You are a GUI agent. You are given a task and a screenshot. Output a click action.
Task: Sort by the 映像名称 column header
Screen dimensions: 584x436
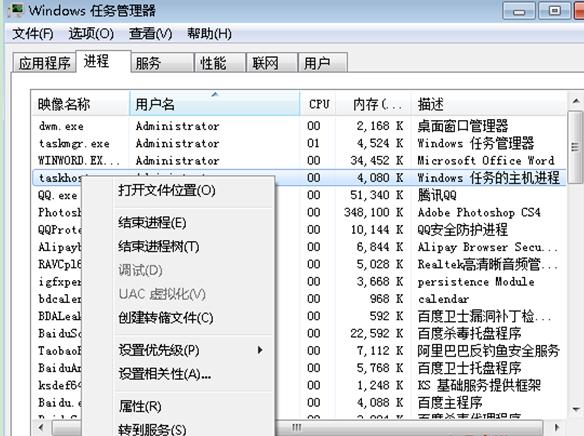click(80, 104)
